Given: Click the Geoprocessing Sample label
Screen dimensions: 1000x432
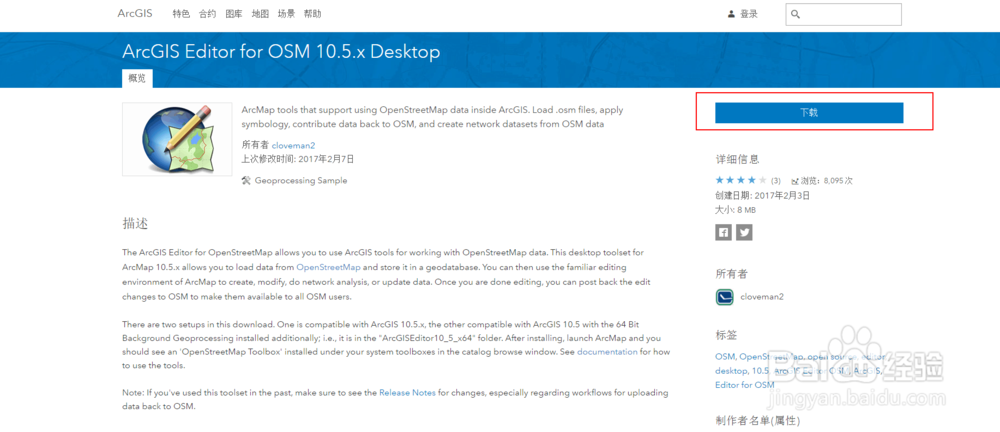Looking at the screenshot, I should [301, 181].
